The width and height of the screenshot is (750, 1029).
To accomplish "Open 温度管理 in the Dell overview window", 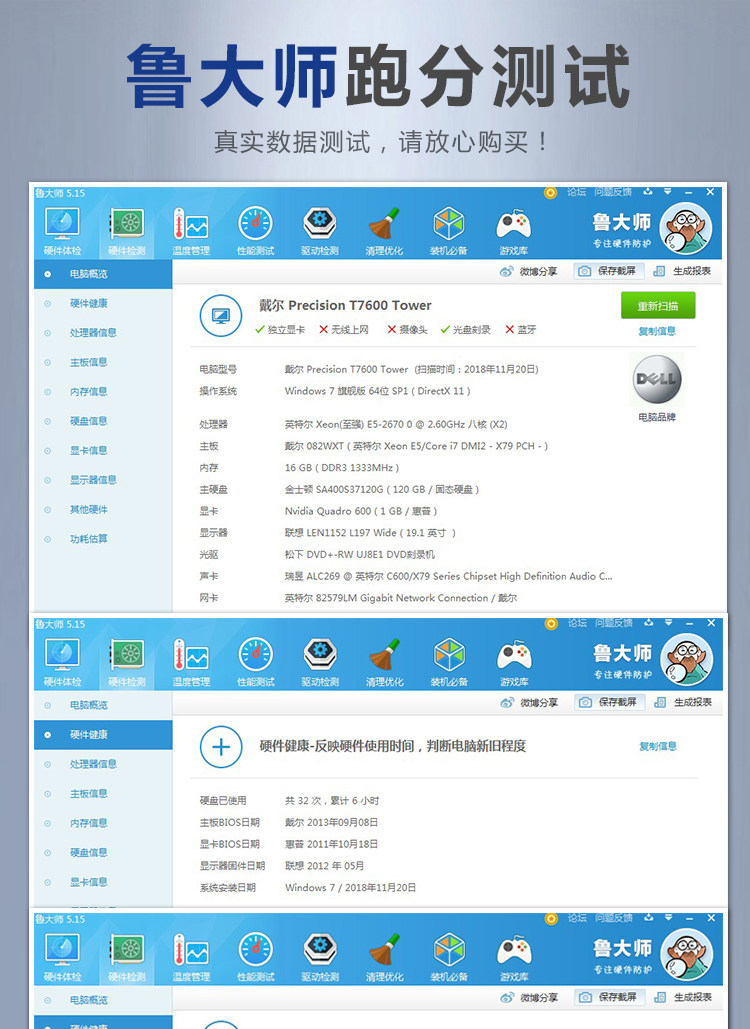I will (191, 231).
